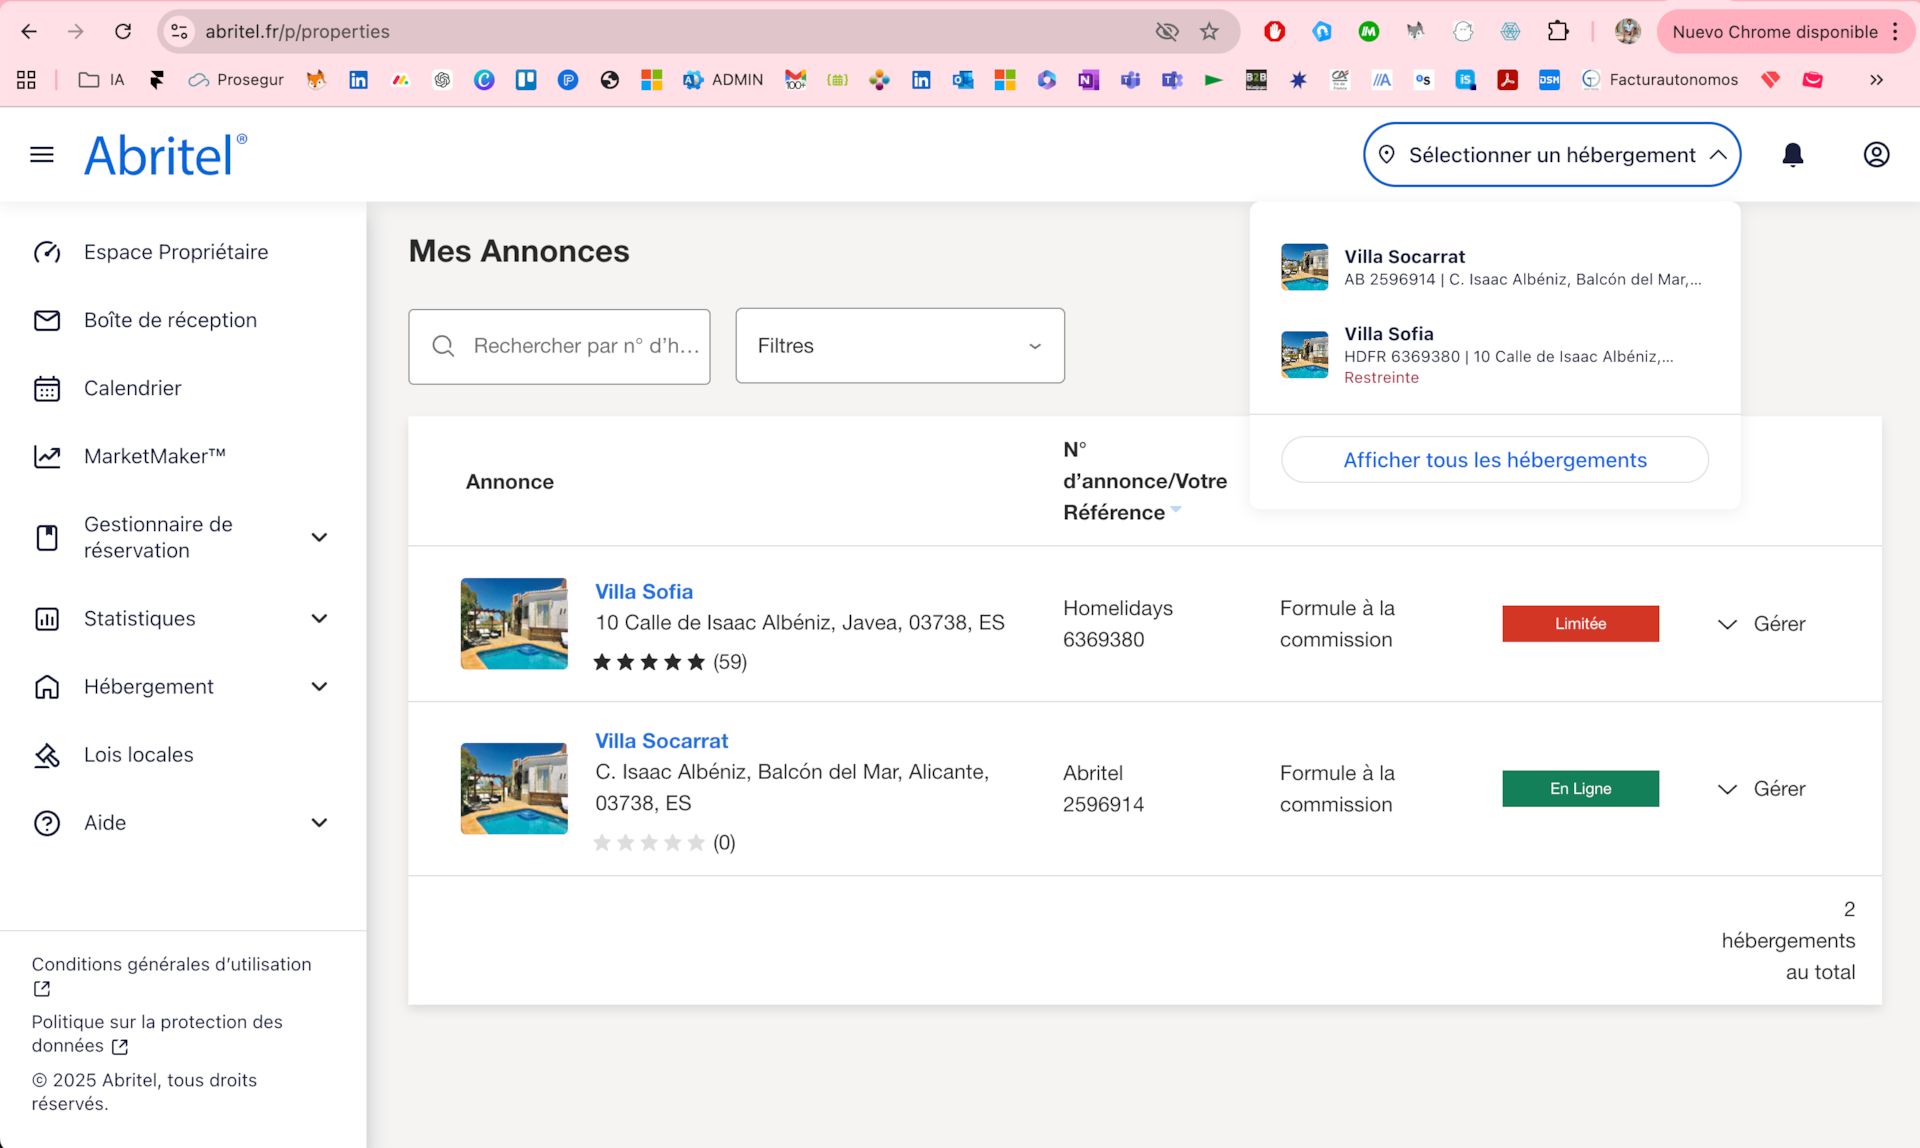Click Afficher tous les hébergements button

coord(1494,460)
